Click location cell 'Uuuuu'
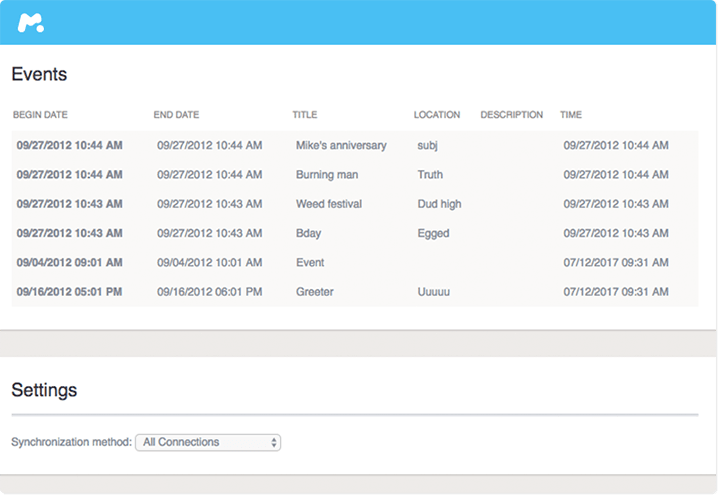718x495 pixels. click(434, 292)
